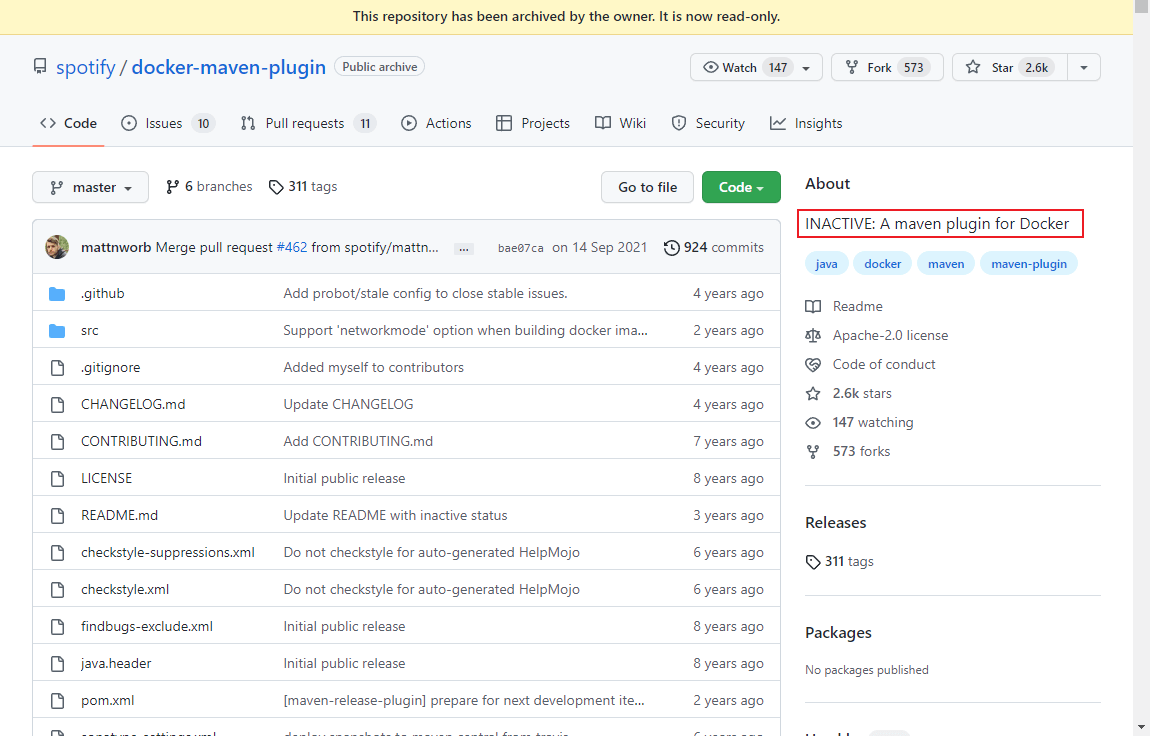The width and height of the screenshot is (1150, 736).
Task: Click the fork icon beside 573 forks
Action: pos(813,452)
